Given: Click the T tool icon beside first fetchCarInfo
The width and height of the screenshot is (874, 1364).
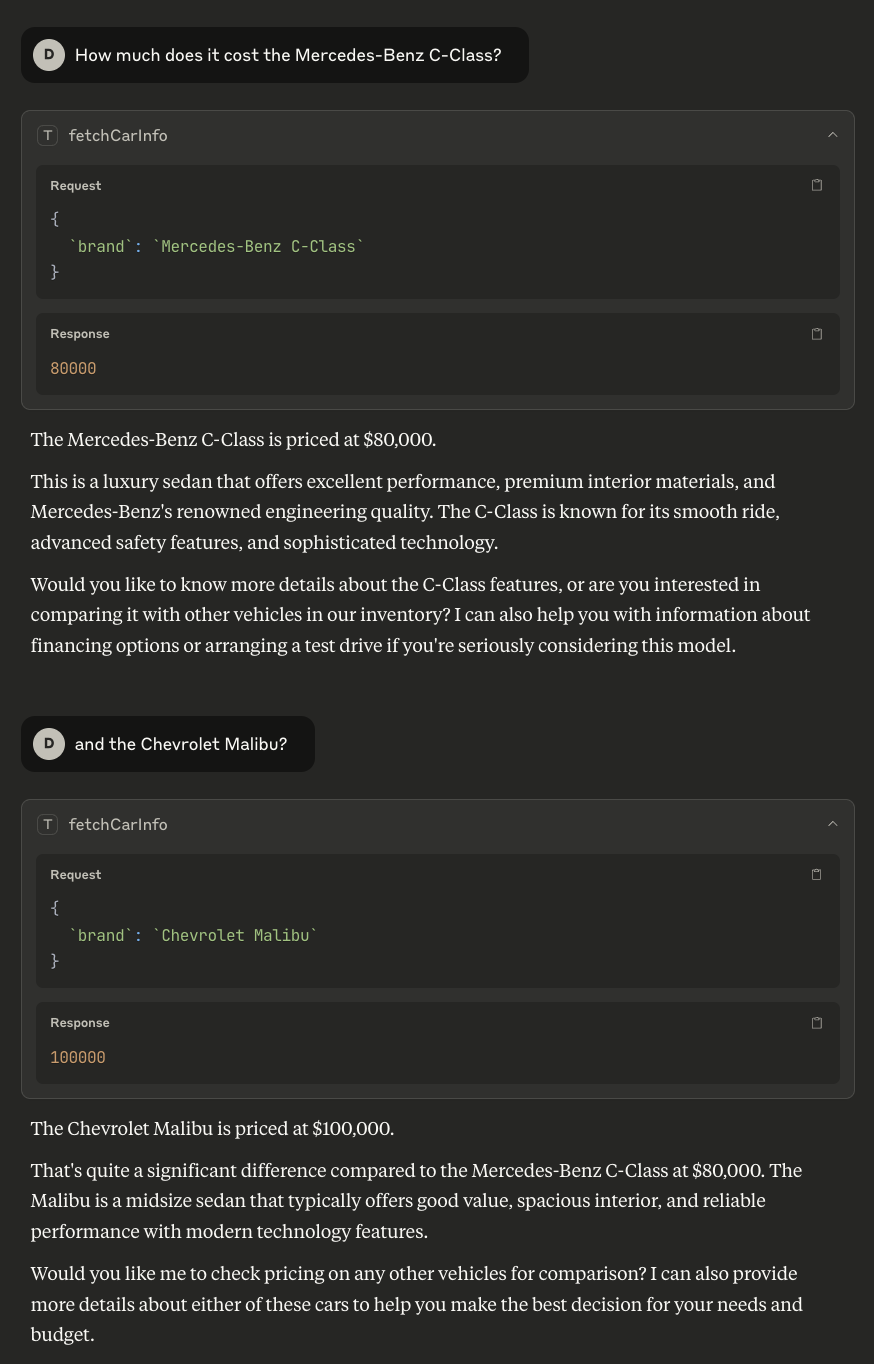Looking at the screenshot, I should pos(48,135).
